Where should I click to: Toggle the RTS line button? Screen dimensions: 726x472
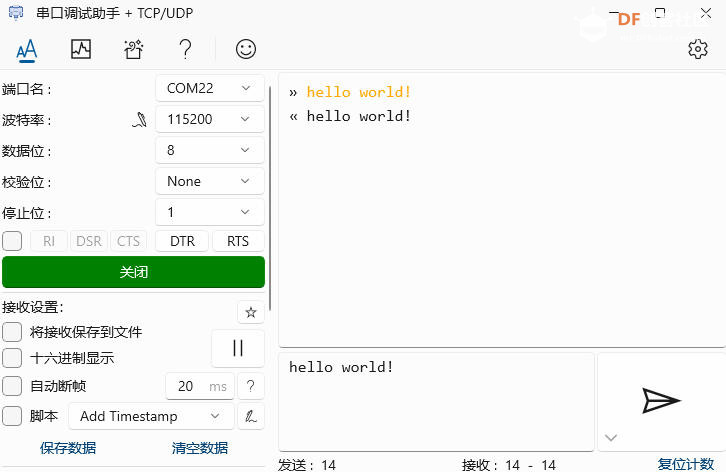[x=238, y=241]
